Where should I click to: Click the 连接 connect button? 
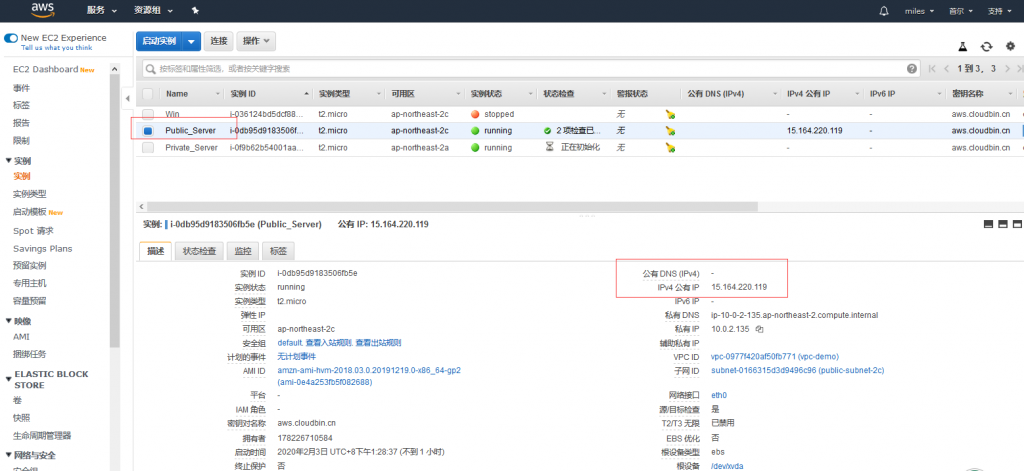pos(219,41)
